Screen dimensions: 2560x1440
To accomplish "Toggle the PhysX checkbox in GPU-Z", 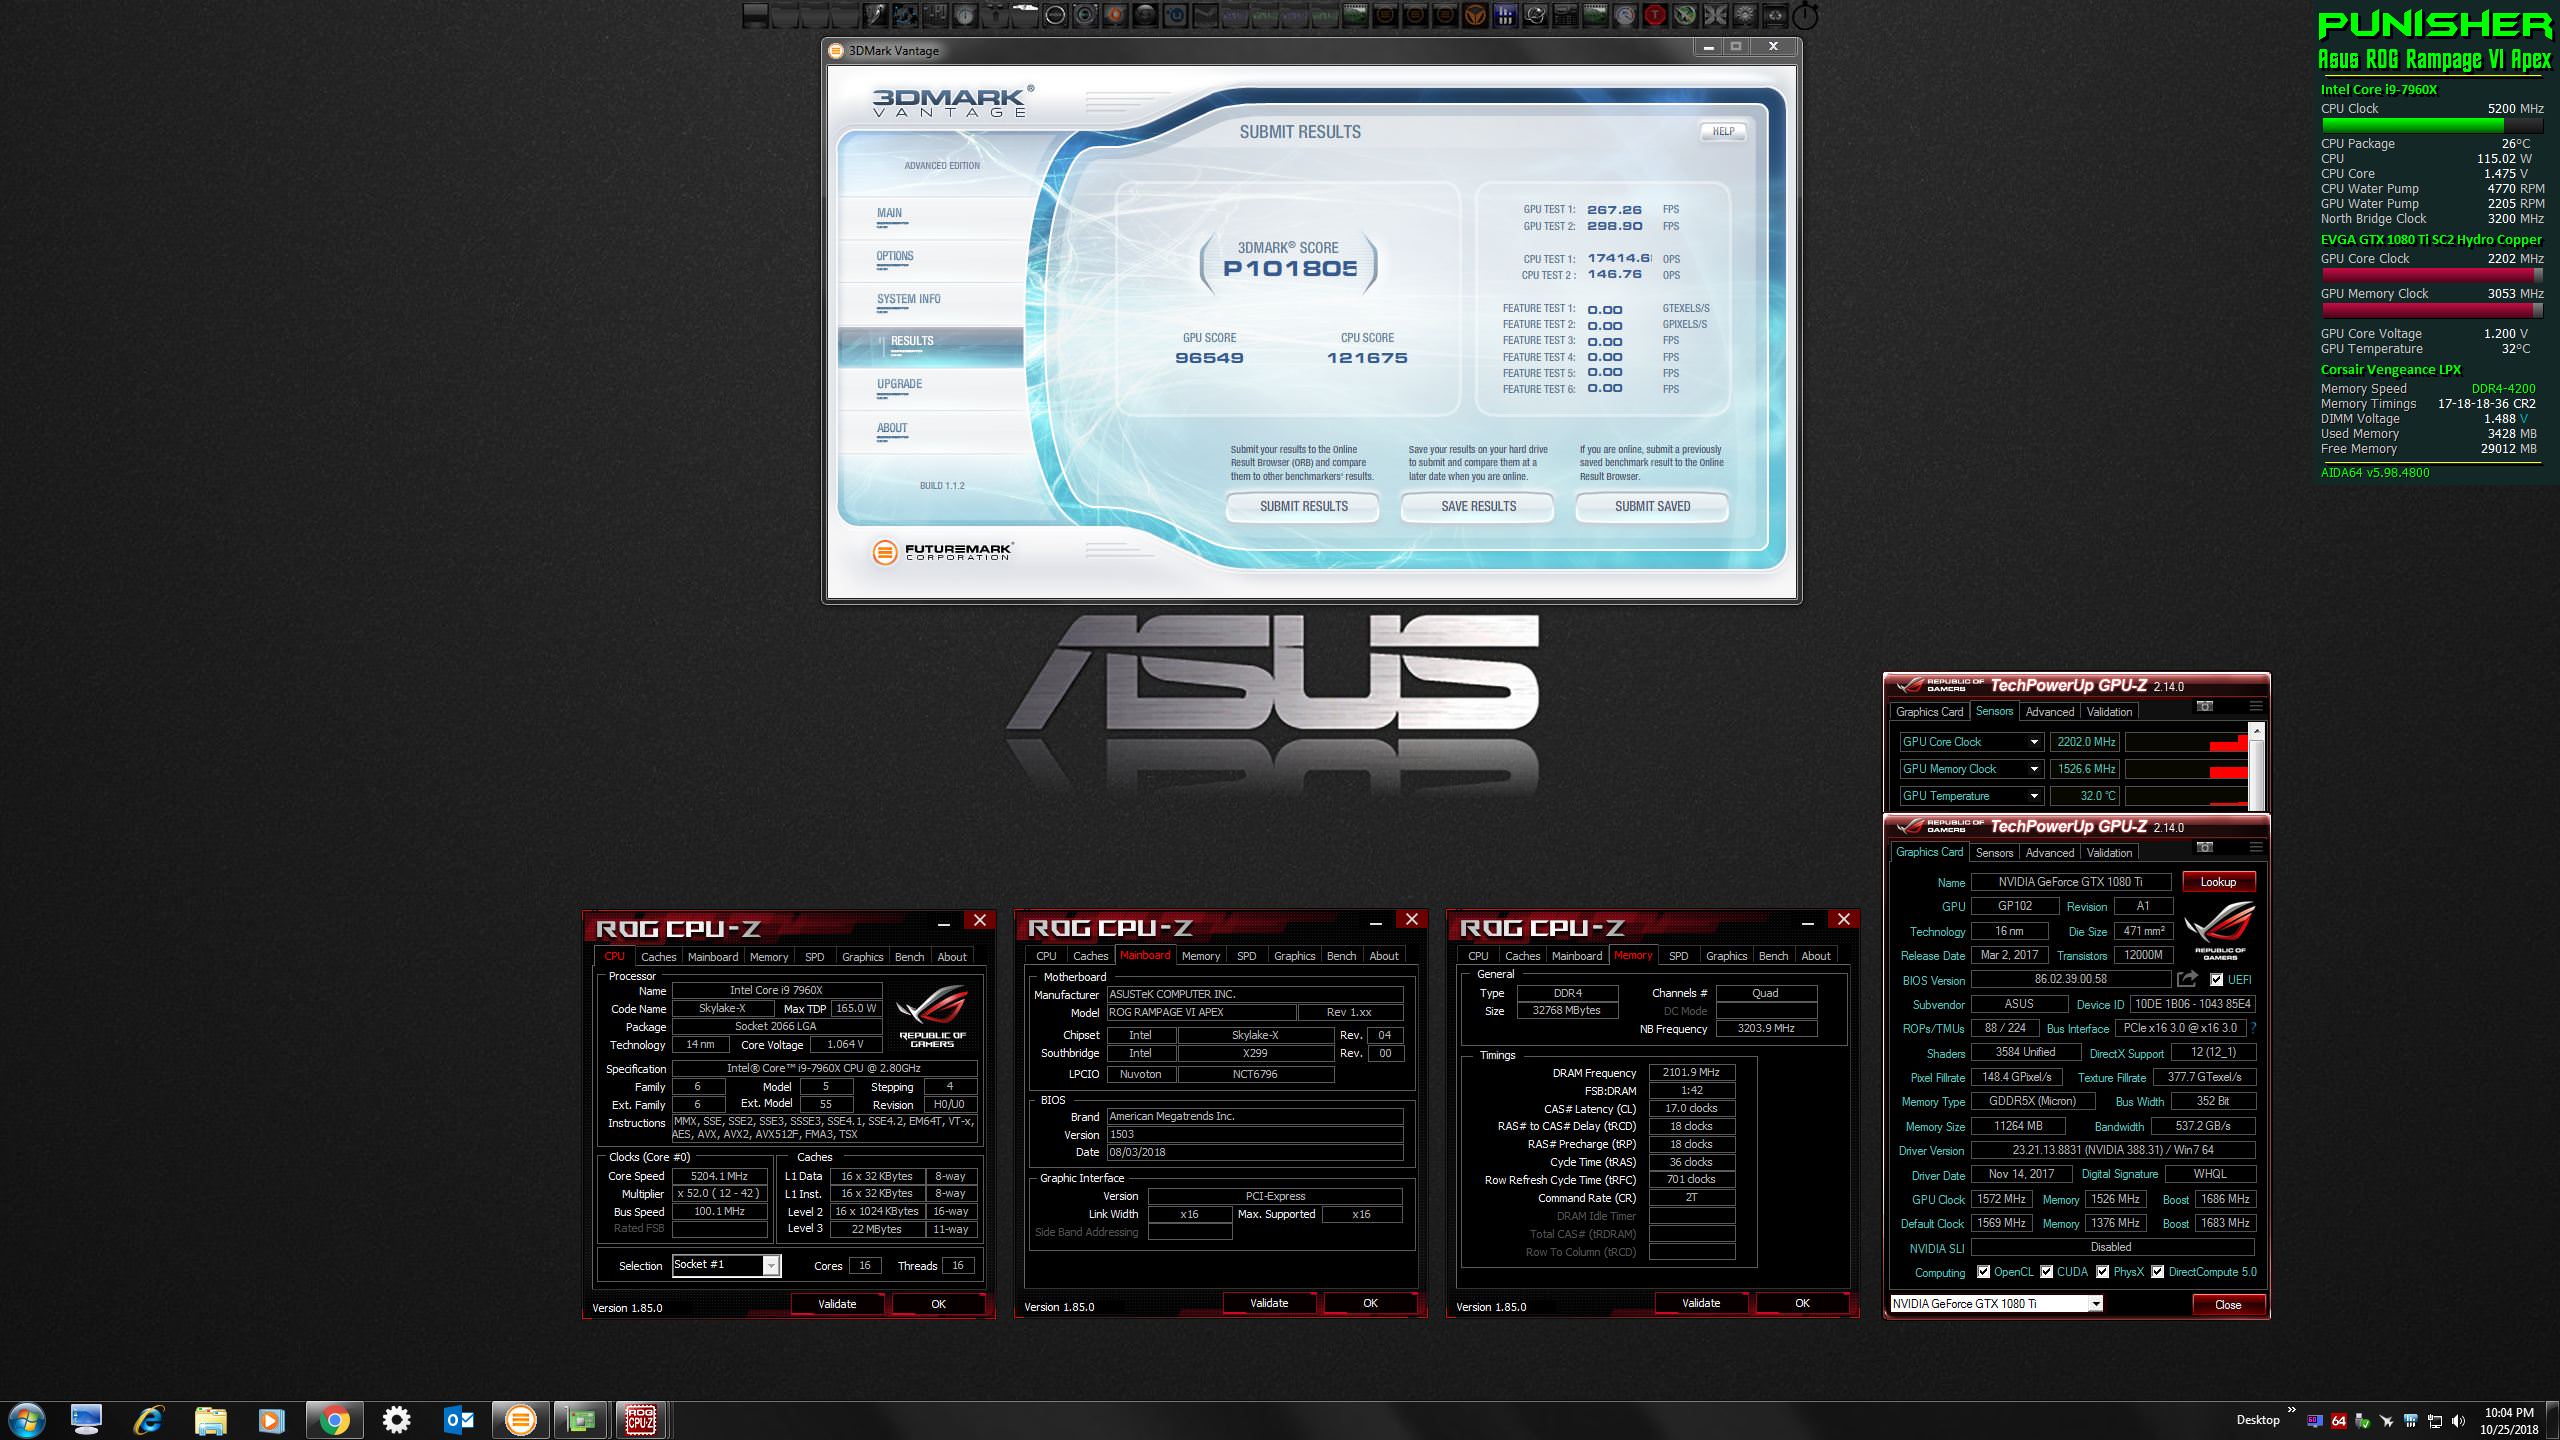I will tap(2102, 1272).
